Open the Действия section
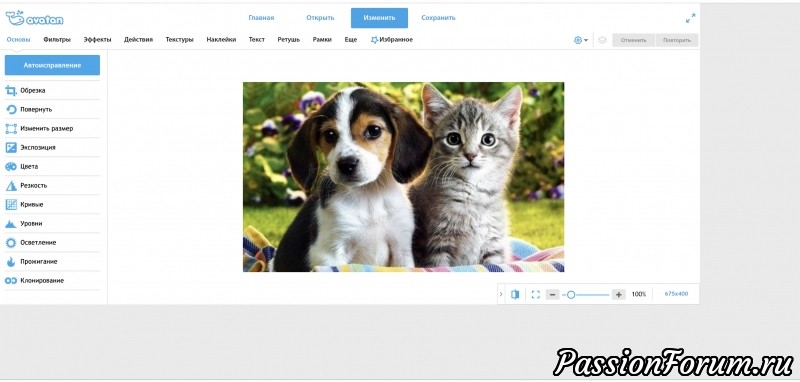Viewport: 800px width, 382px height. click(138, 39)
